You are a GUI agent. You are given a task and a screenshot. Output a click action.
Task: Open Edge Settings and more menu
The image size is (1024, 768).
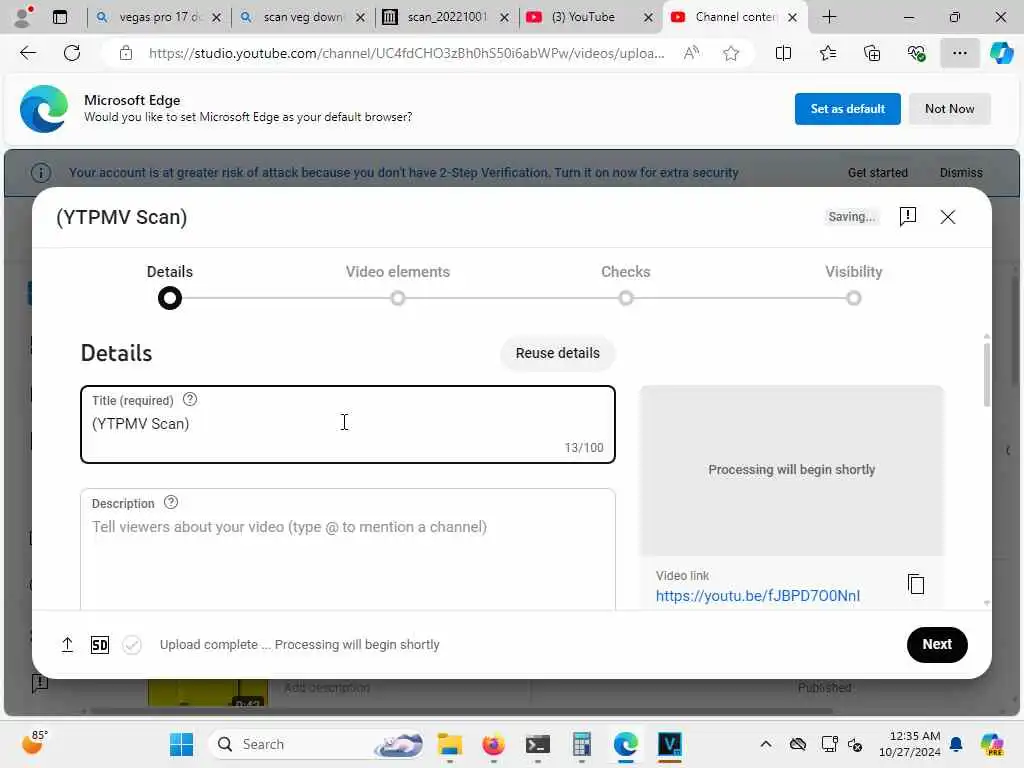pyautogui.click(x=959, y=54)
